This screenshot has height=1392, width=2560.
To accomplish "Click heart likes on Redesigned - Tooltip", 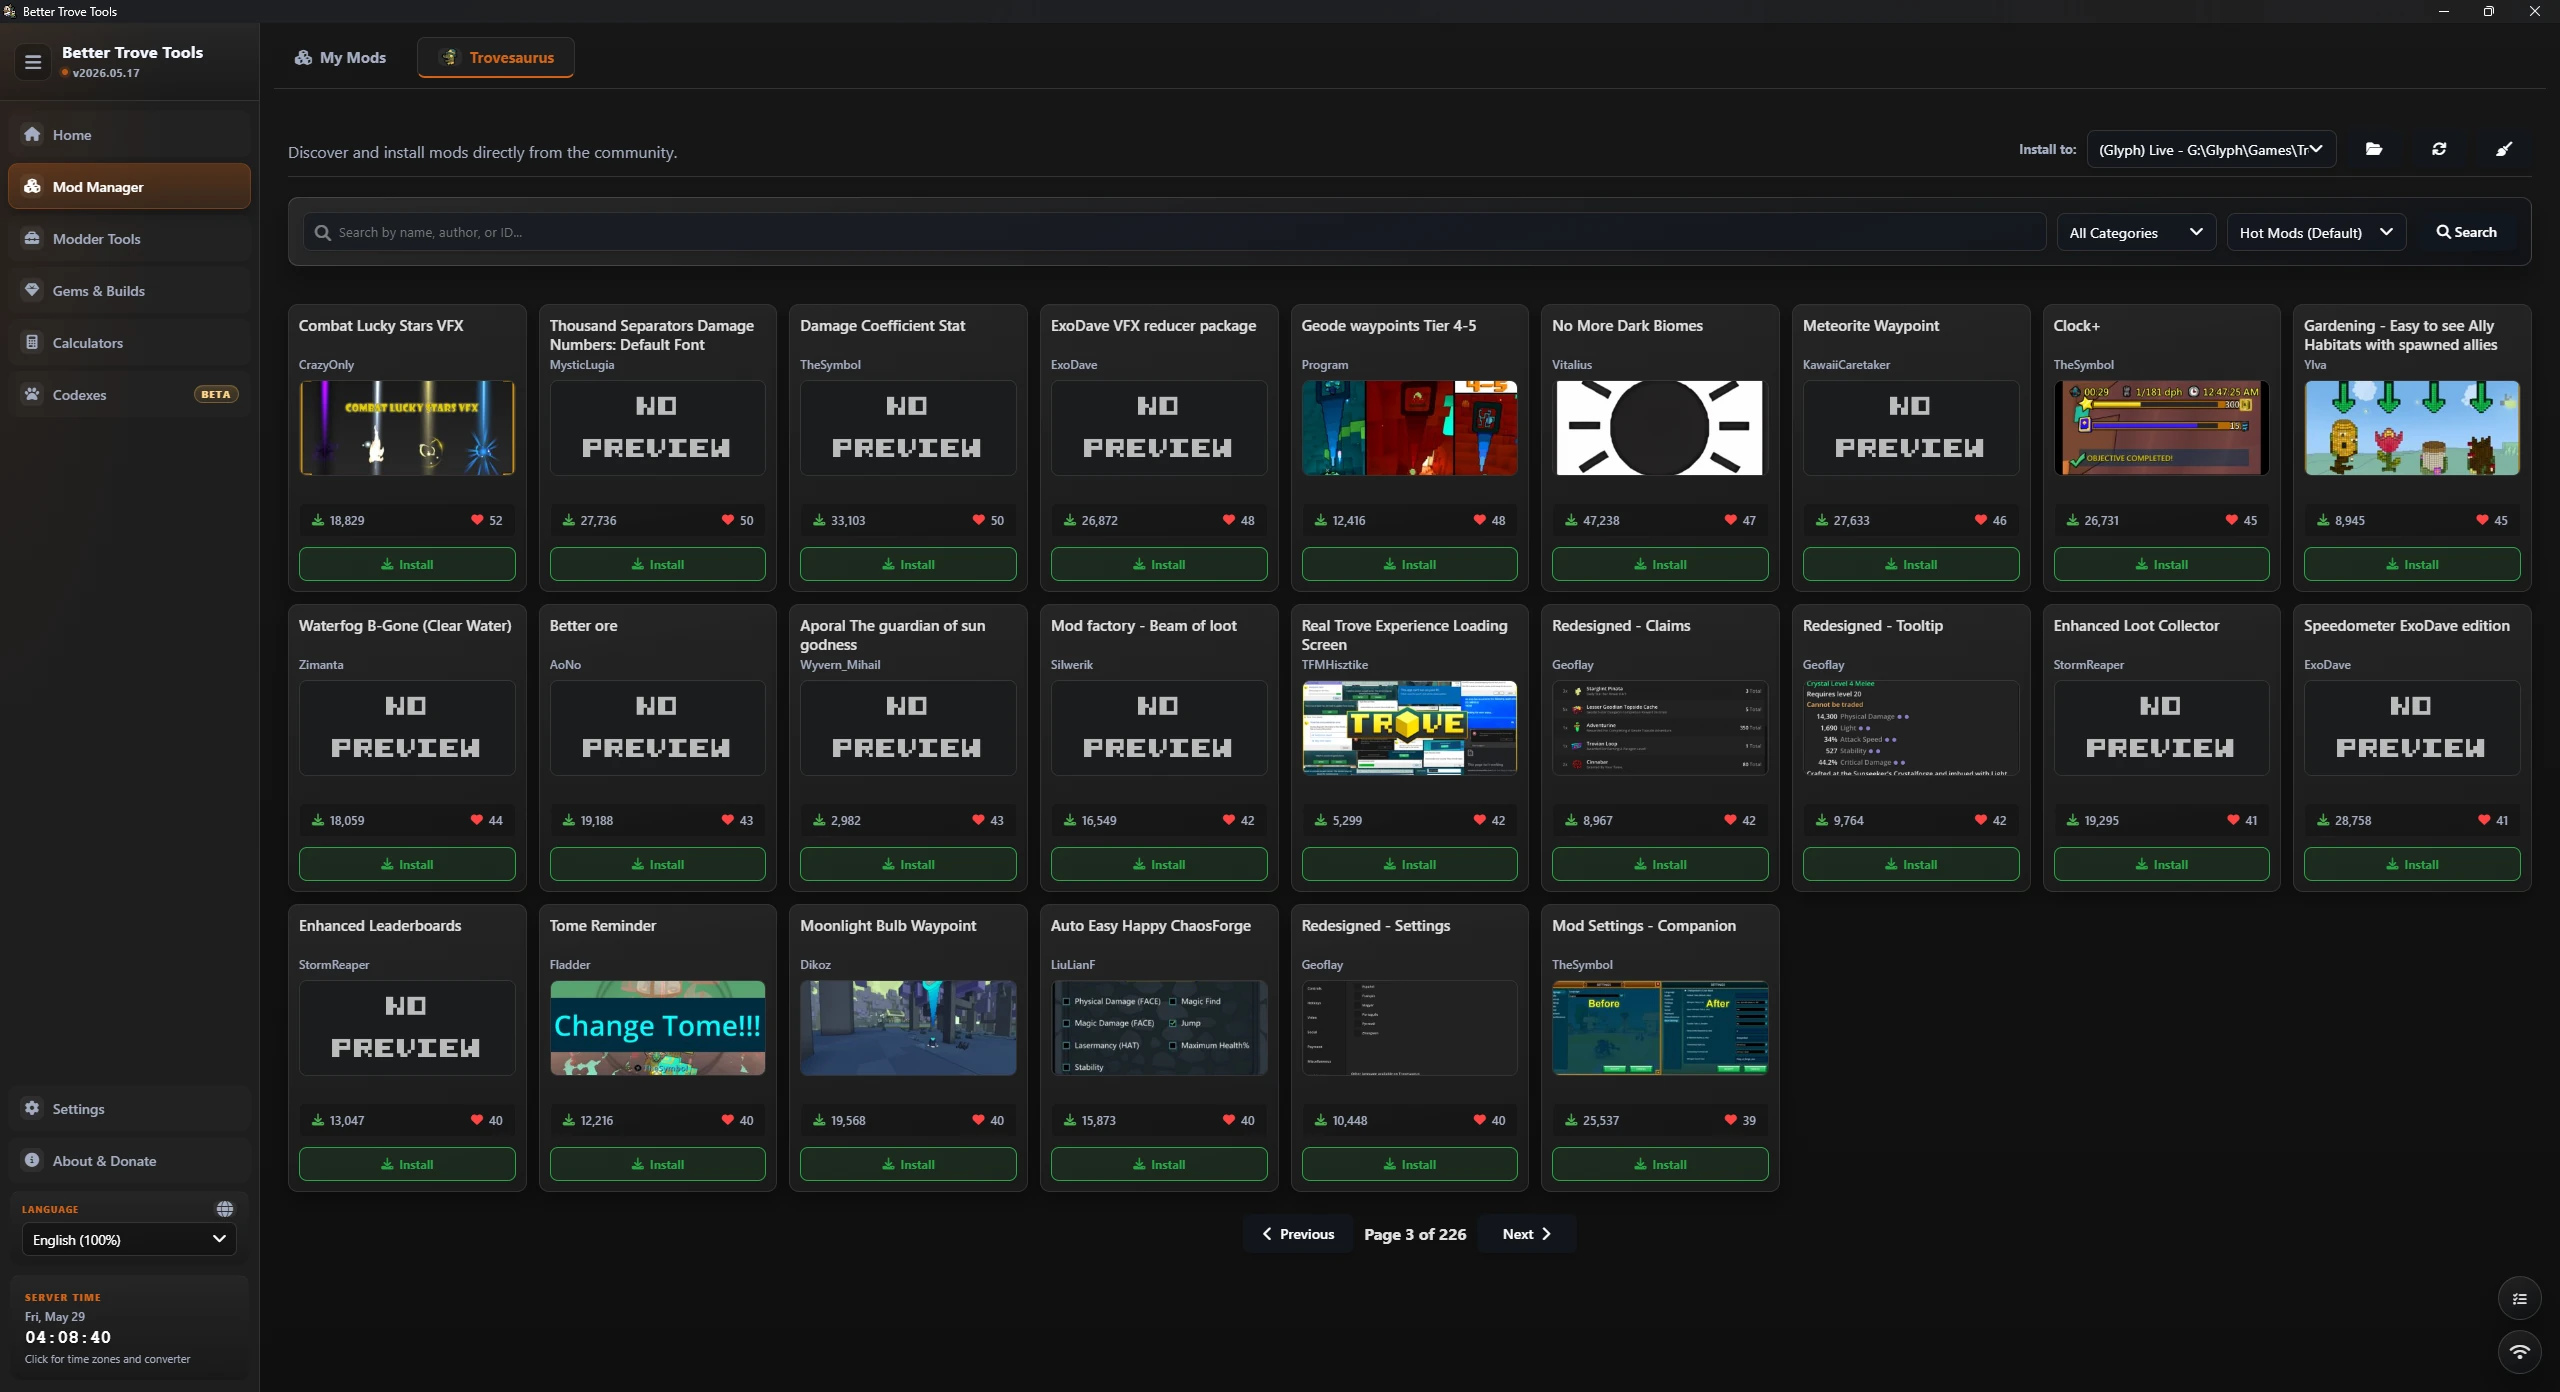I will tap(1990, 820).
